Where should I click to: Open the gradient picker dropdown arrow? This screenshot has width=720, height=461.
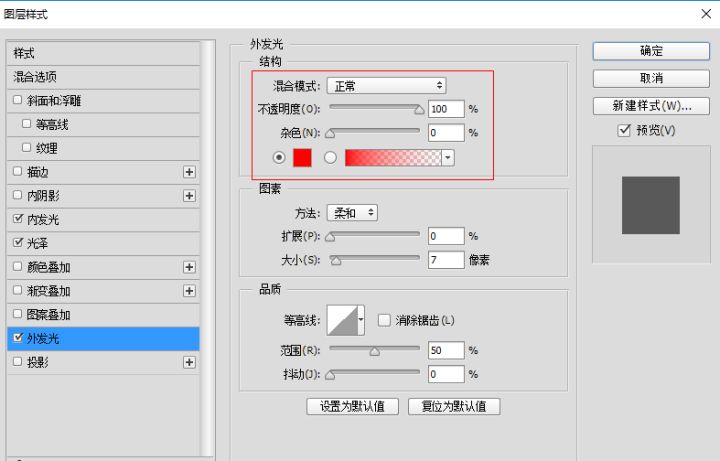point(448,157)
